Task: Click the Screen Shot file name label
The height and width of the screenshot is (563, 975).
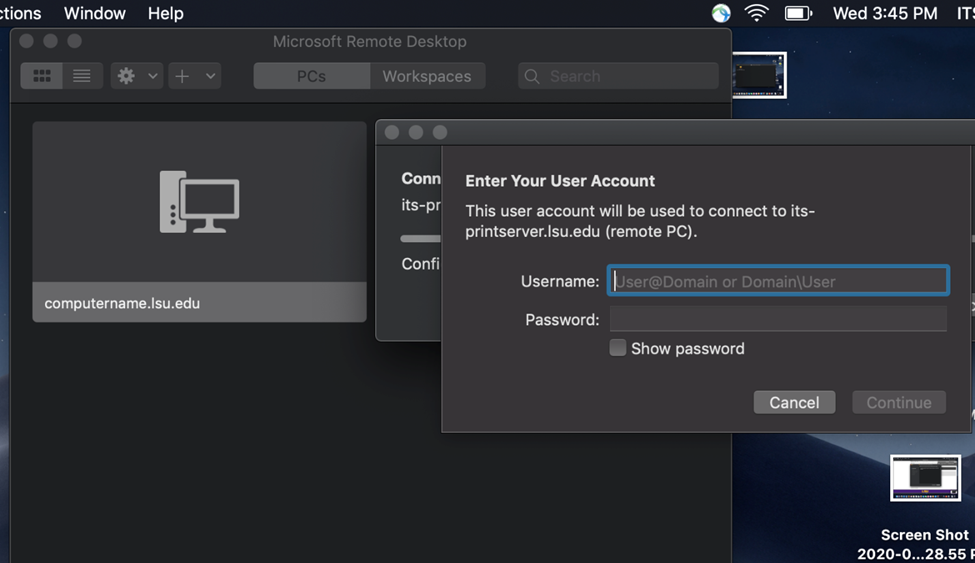Action: point(916,544)
